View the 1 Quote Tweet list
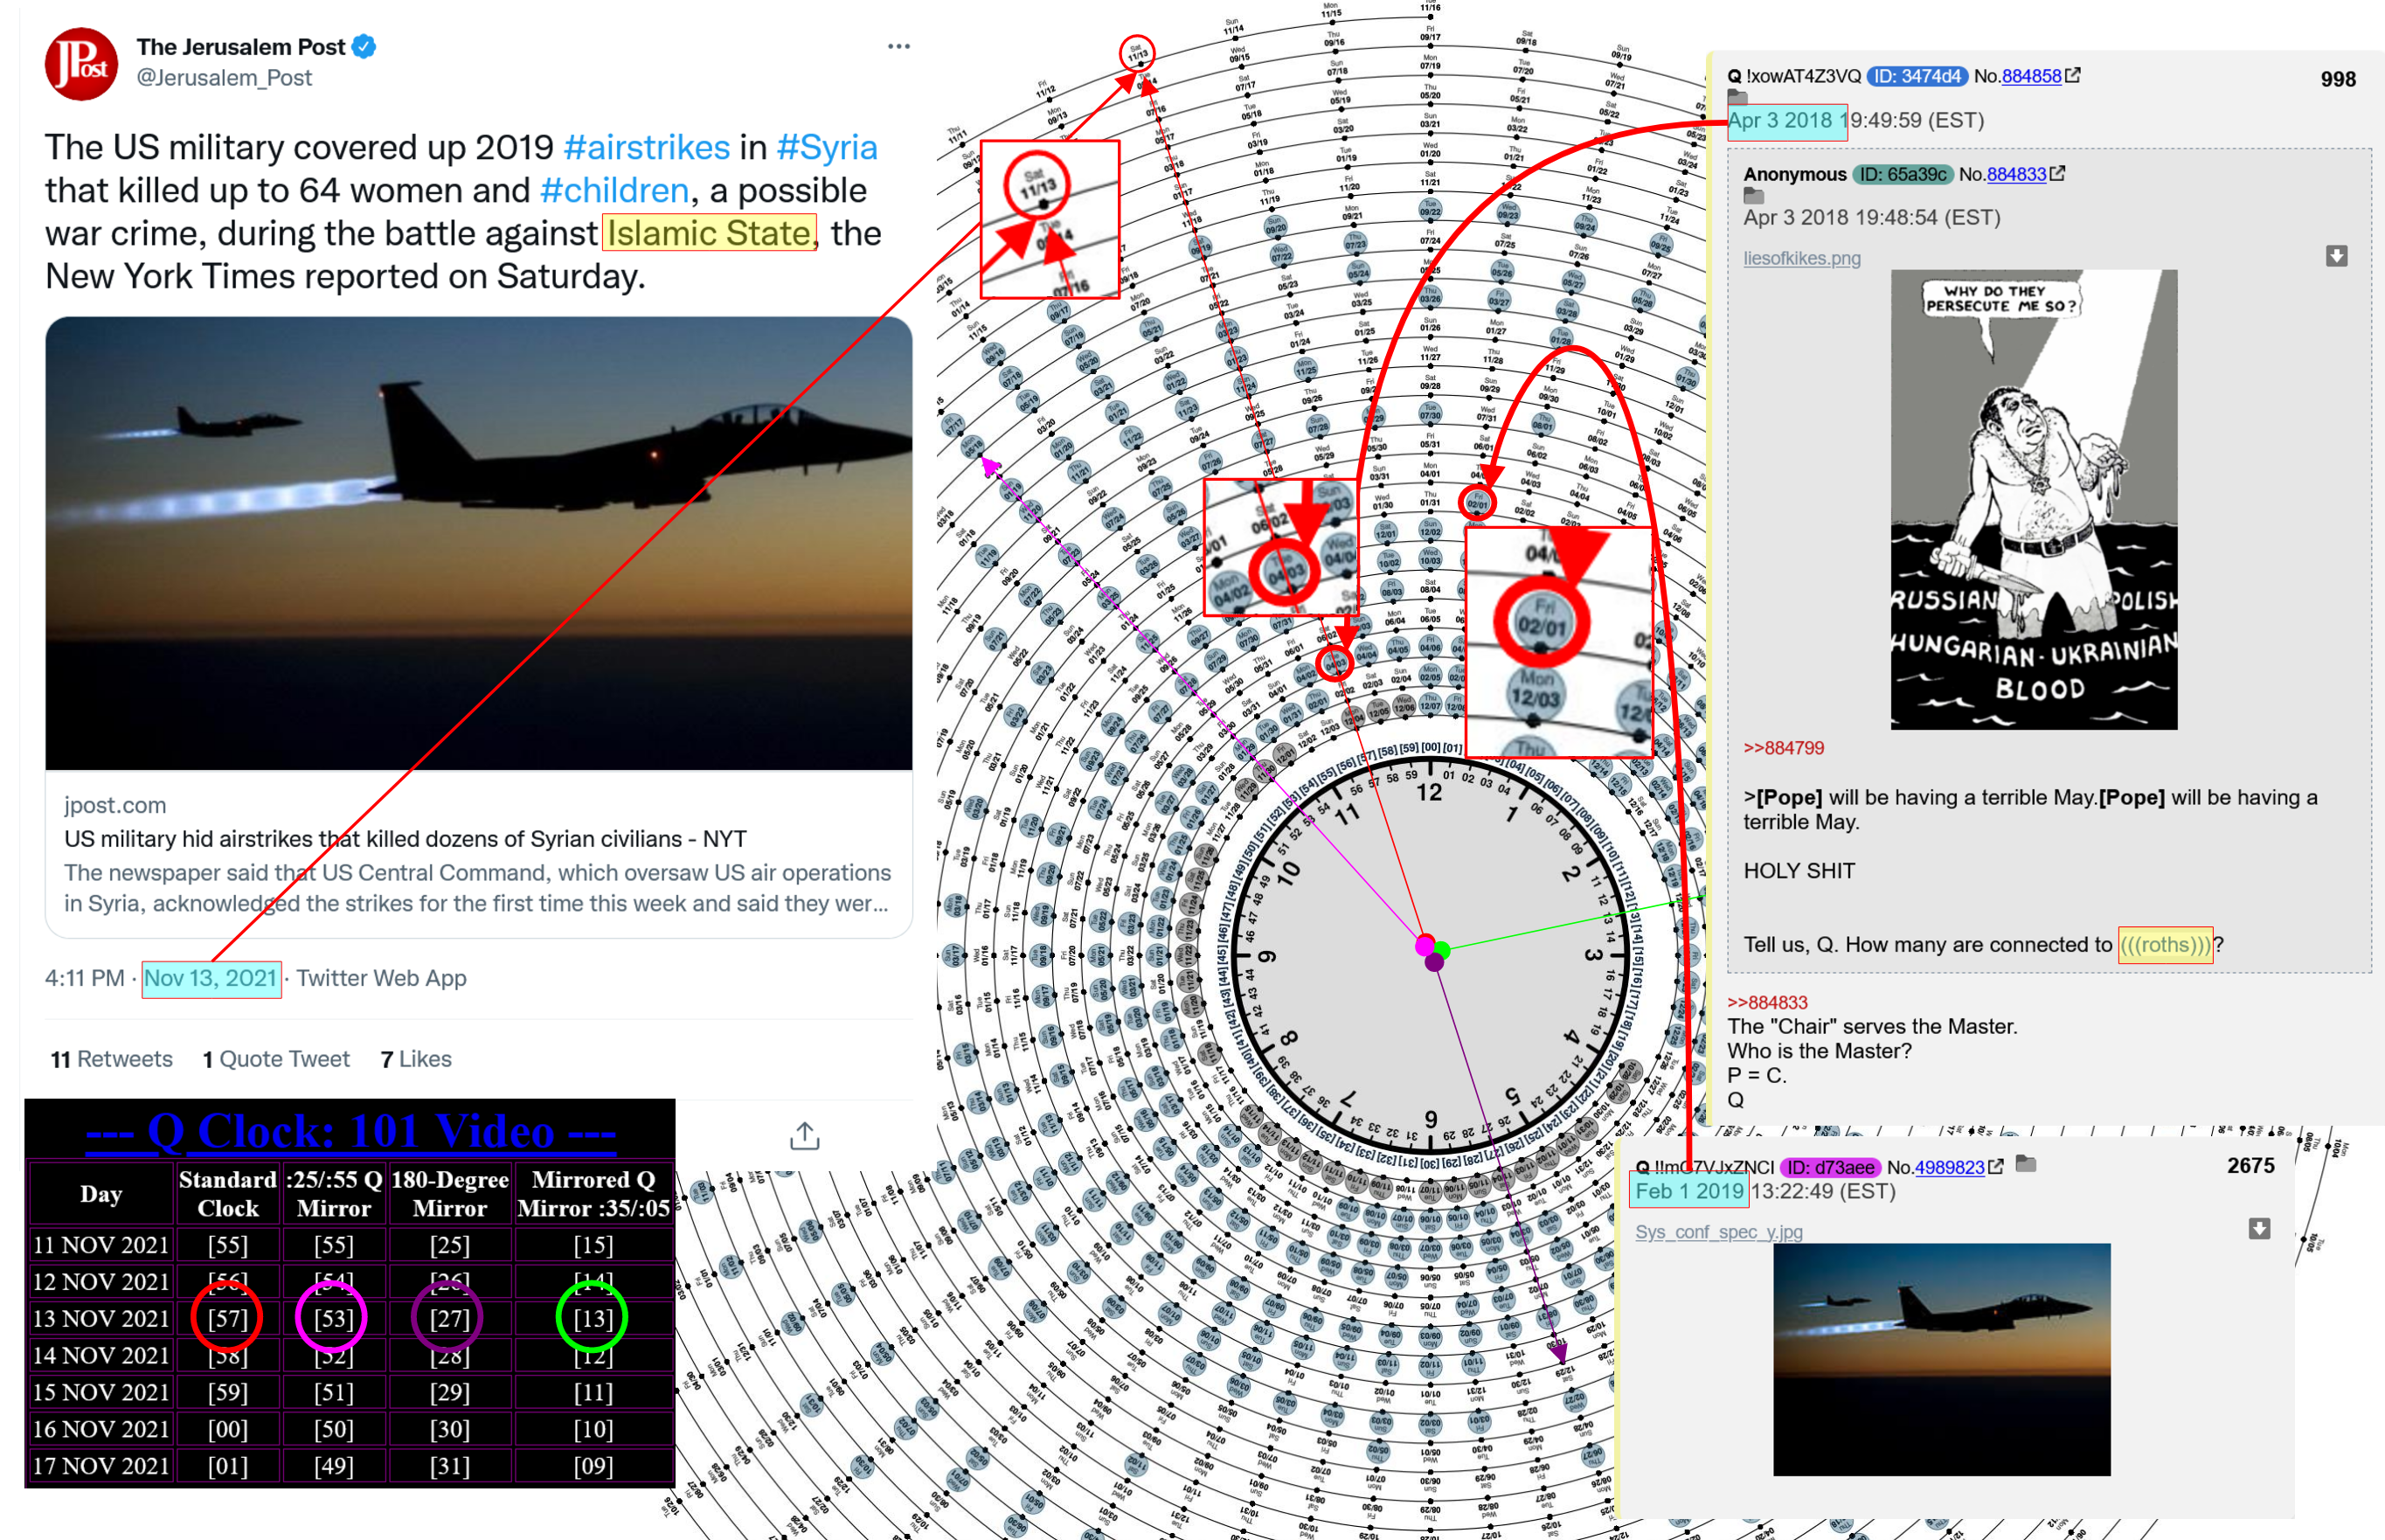 (x=276, y=1059)
